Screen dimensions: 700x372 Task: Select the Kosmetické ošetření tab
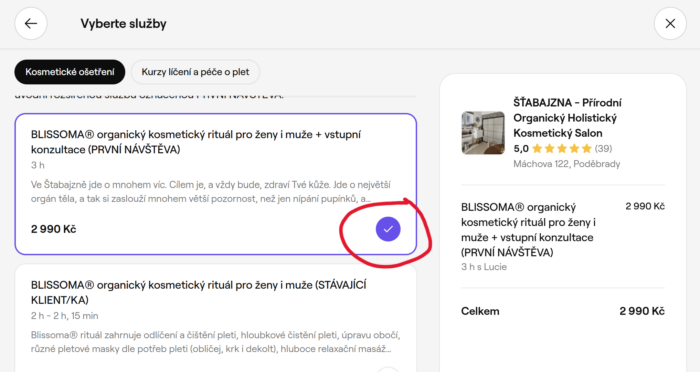point(70,72)
